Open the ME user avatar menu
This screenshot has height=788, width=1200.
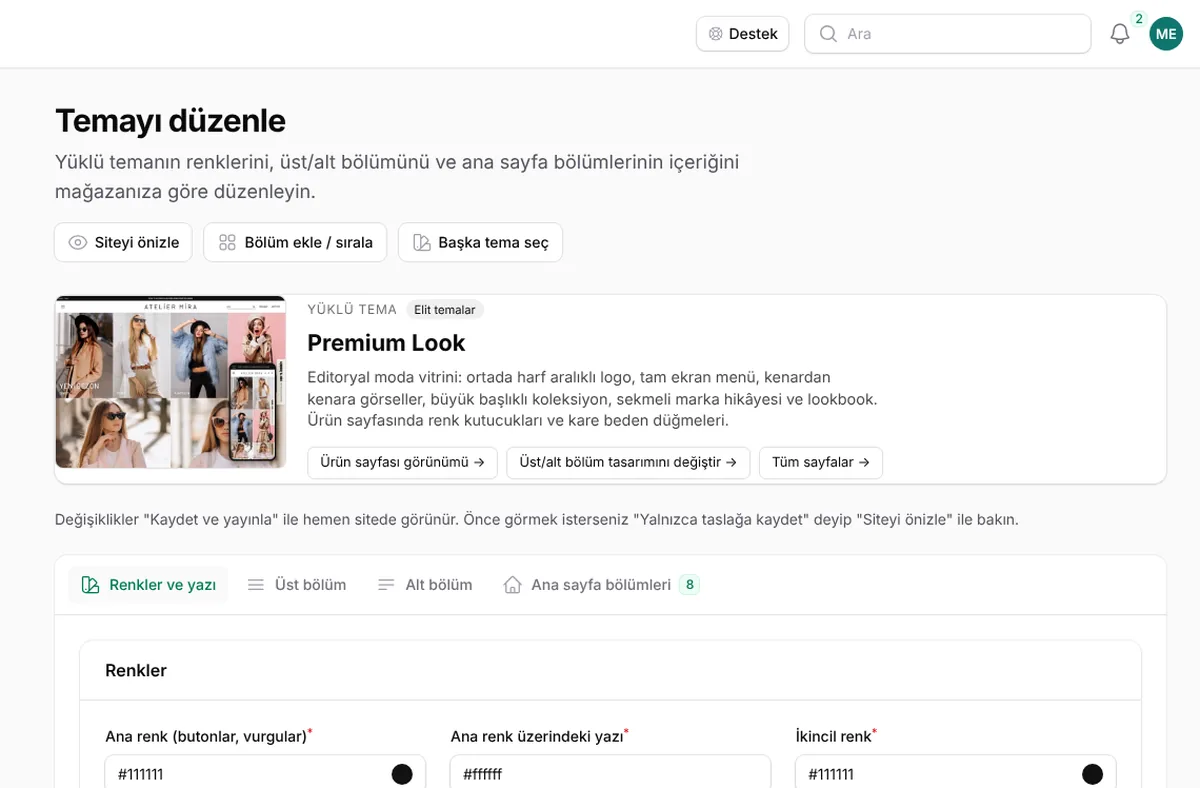tap(1166, 34)
